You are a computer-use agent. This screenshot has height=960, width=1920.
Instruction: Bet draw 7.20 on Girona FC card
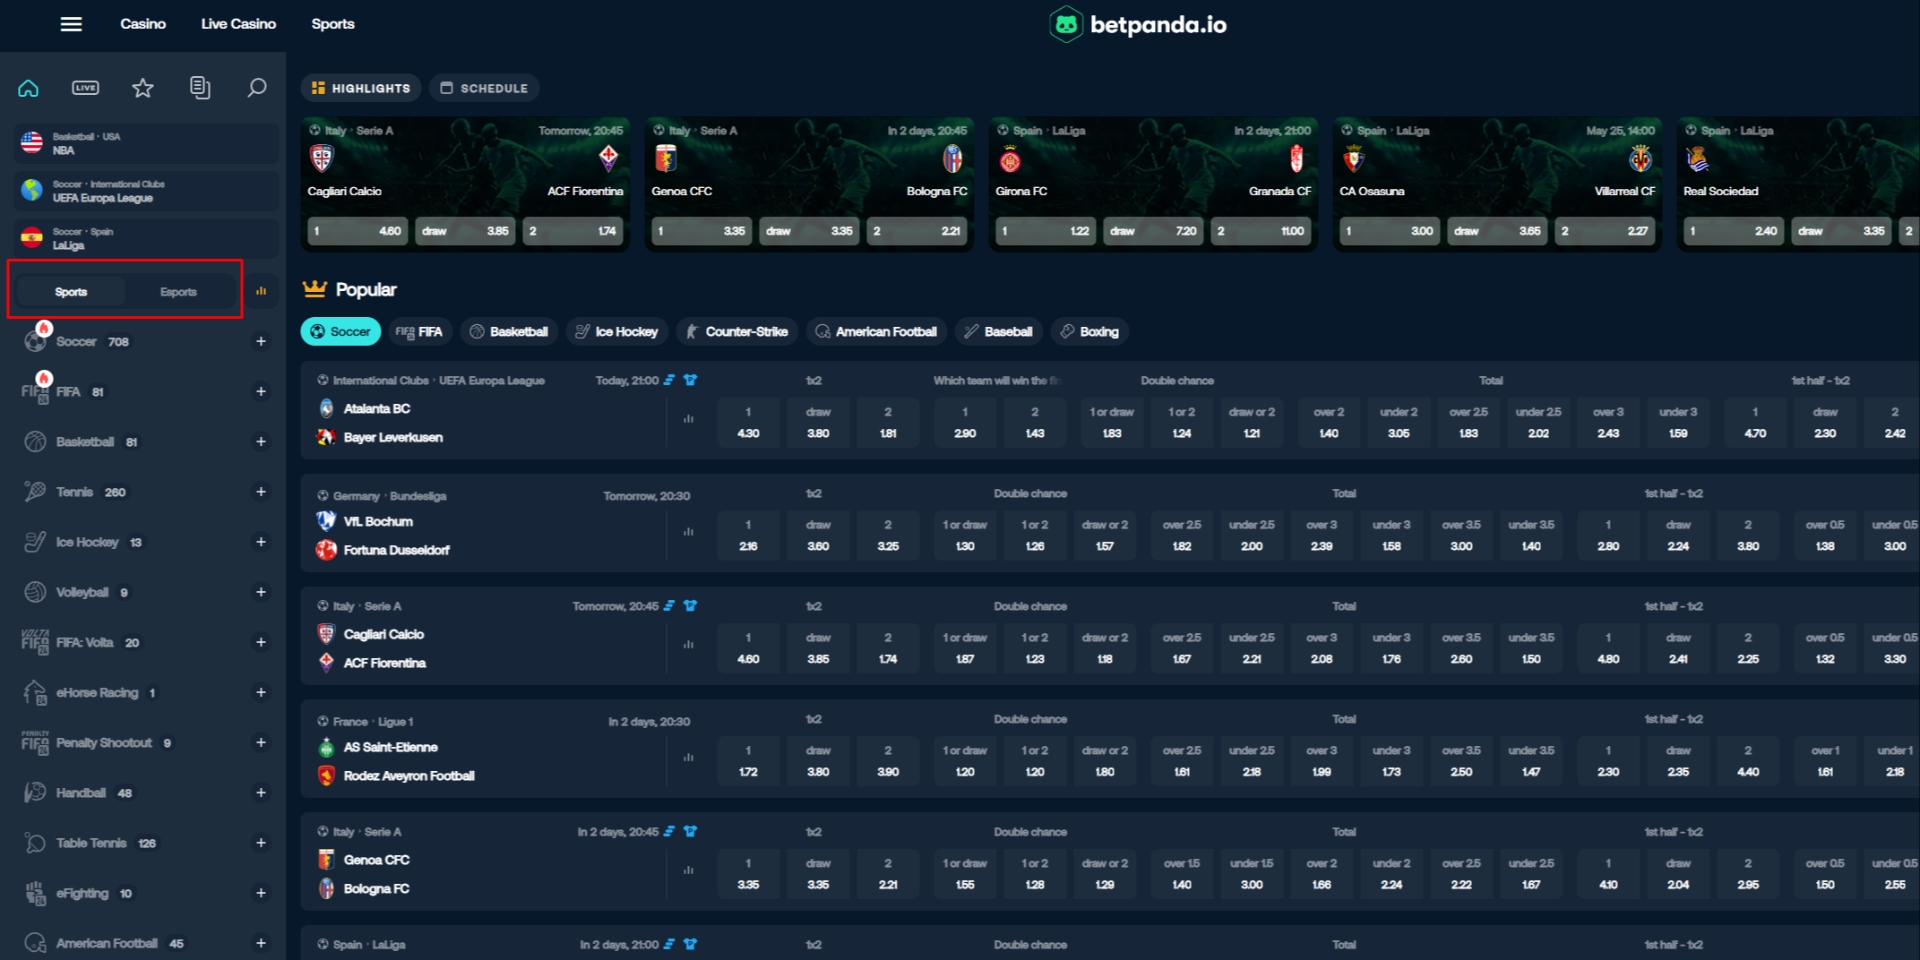[x=1153, y=231]
